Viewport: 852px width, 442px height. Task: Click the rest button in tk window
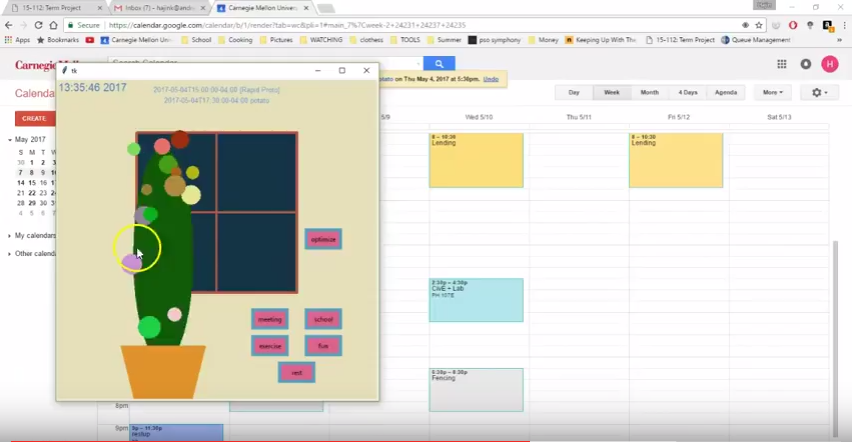click(x=297, y=372)
